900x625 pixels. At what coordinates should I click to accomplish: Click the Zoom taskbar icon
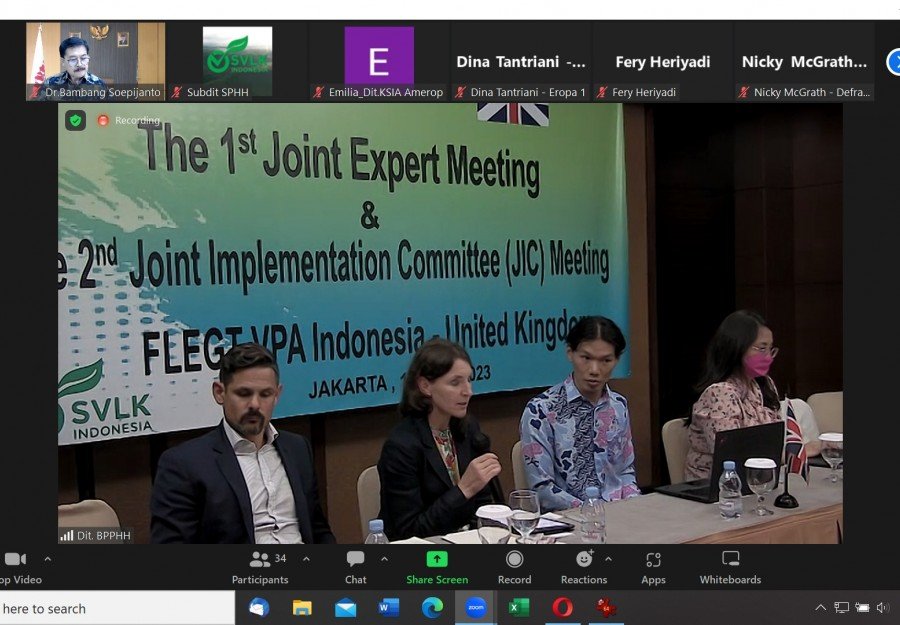coord(476,607)
